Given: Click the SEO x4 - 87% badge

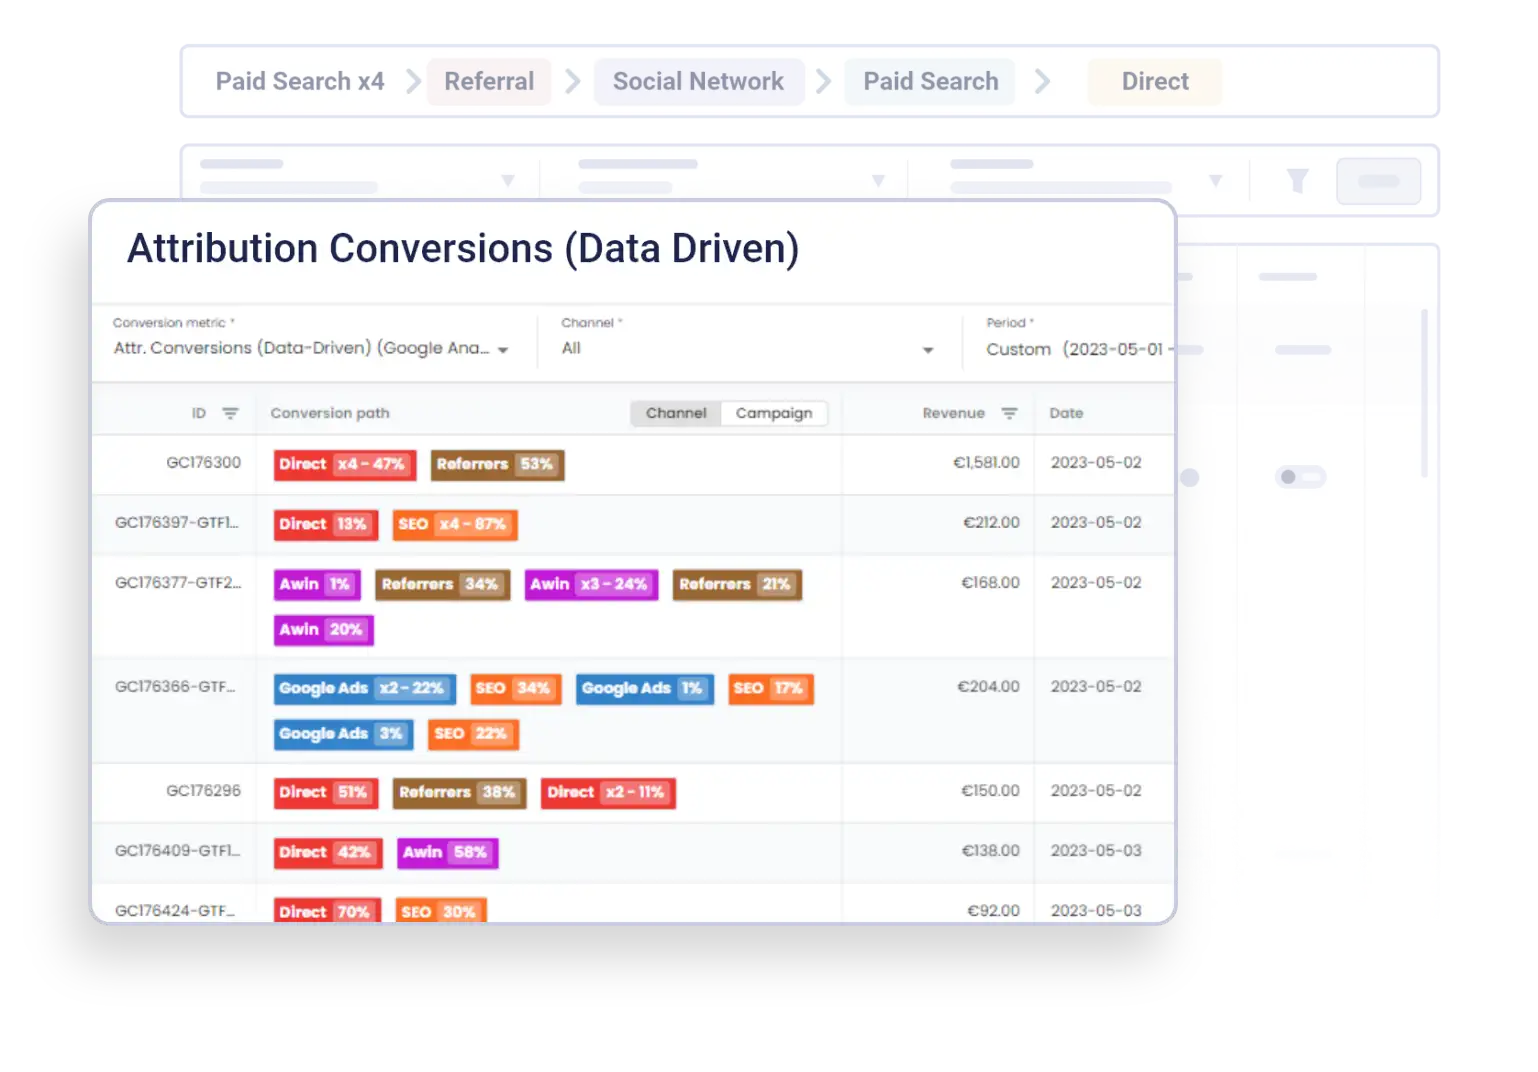Looking at the screenshot, I should click(455, 524).
